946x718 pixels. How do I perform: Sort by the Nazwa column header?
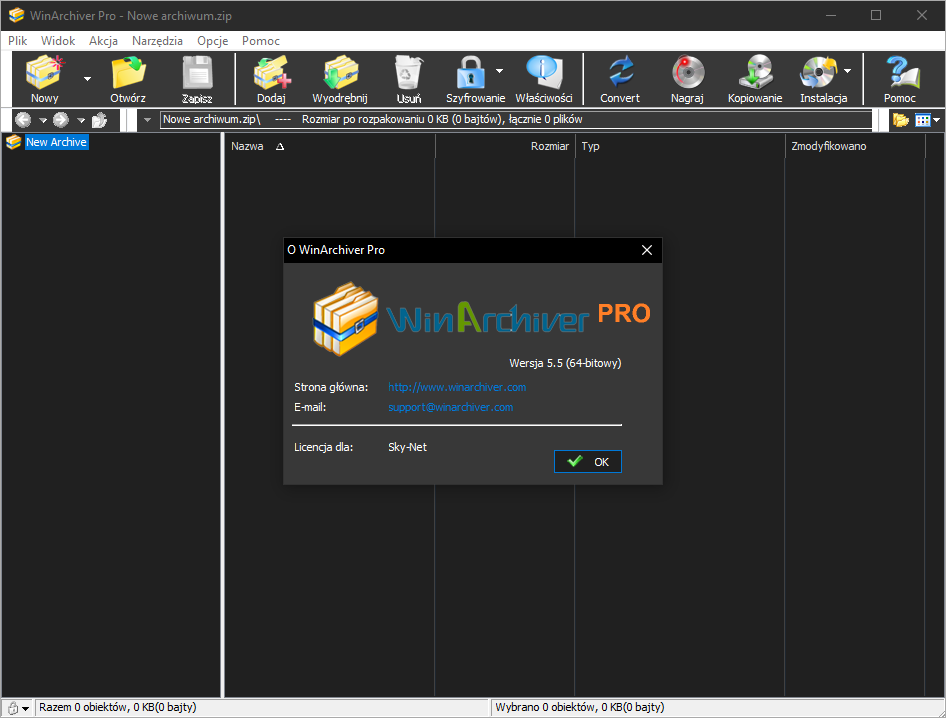(x=329, y=146)
